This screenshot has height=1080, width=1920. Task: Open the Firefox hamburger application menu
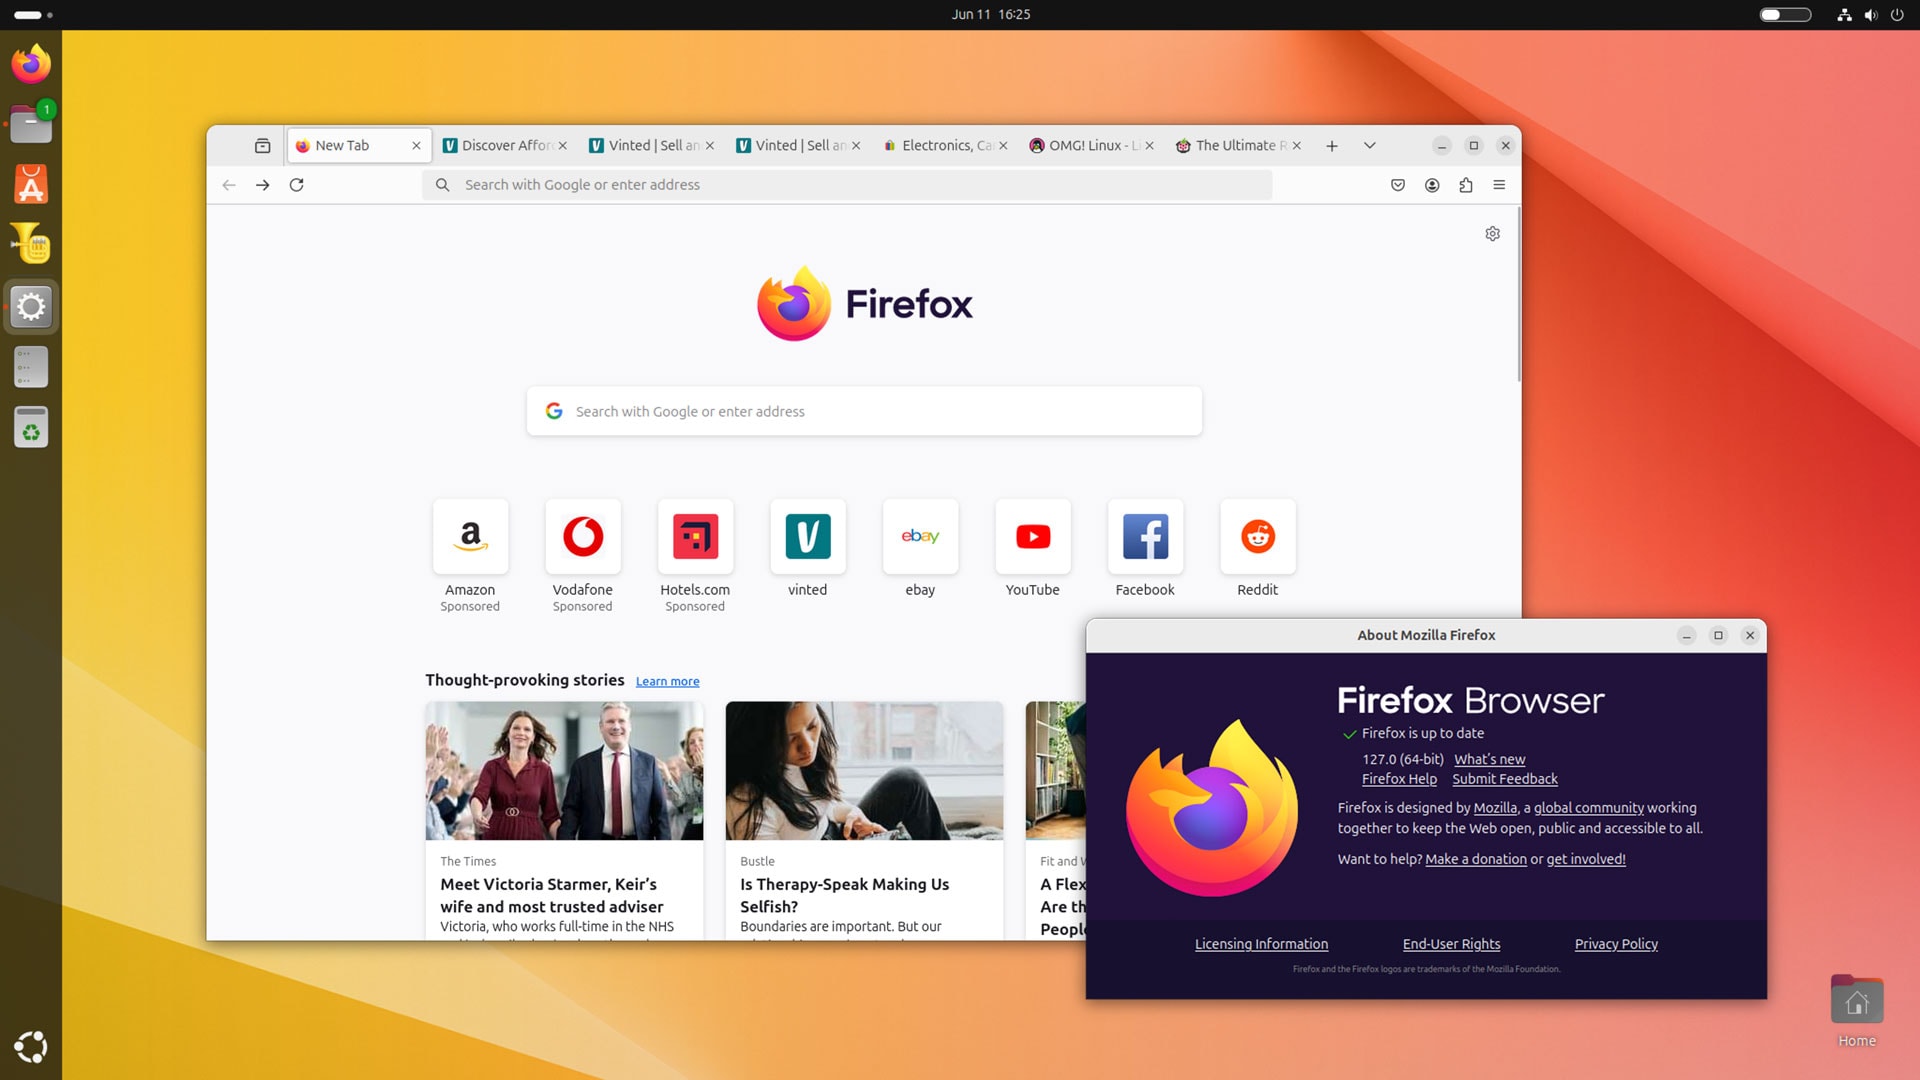point(1499,185)
